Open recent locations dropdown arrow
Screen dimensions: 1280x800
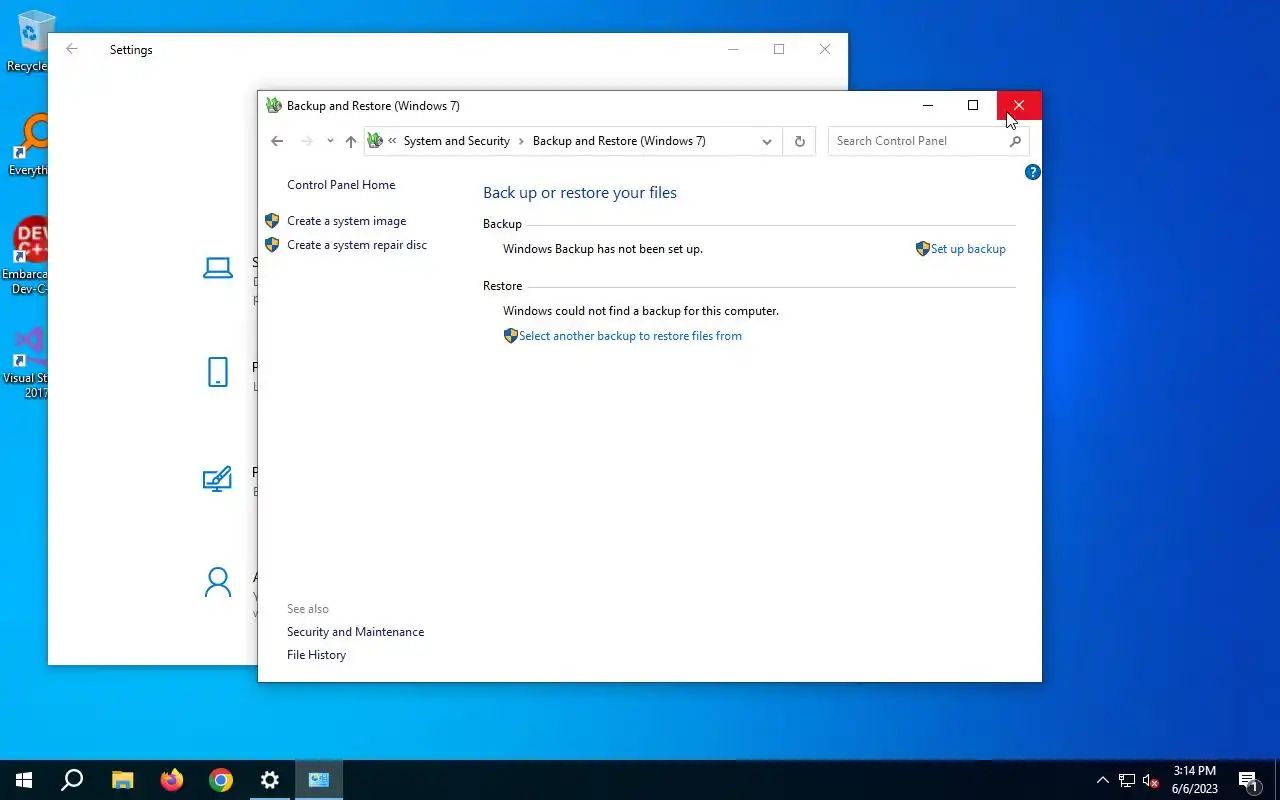point(330,141)
